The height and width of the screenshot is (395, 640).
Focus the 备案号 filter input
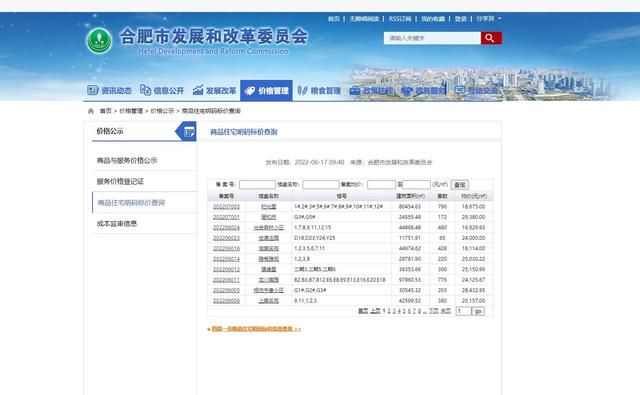point(257,185)
